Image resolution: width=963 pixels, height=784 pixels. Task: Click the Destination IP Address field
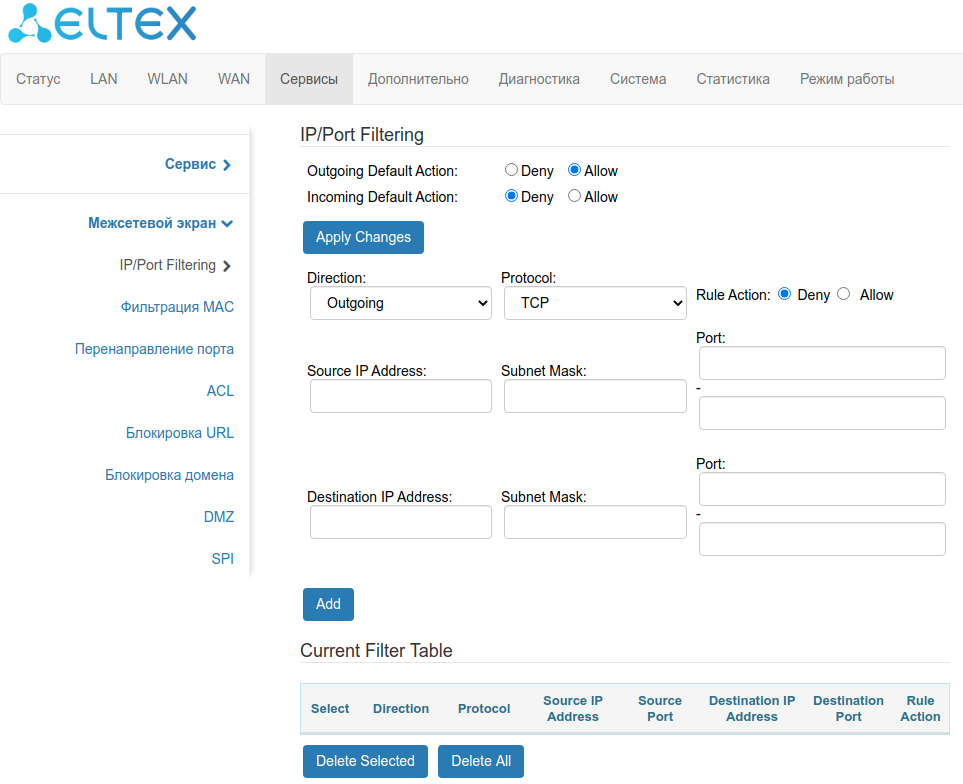tap(400, 522)
